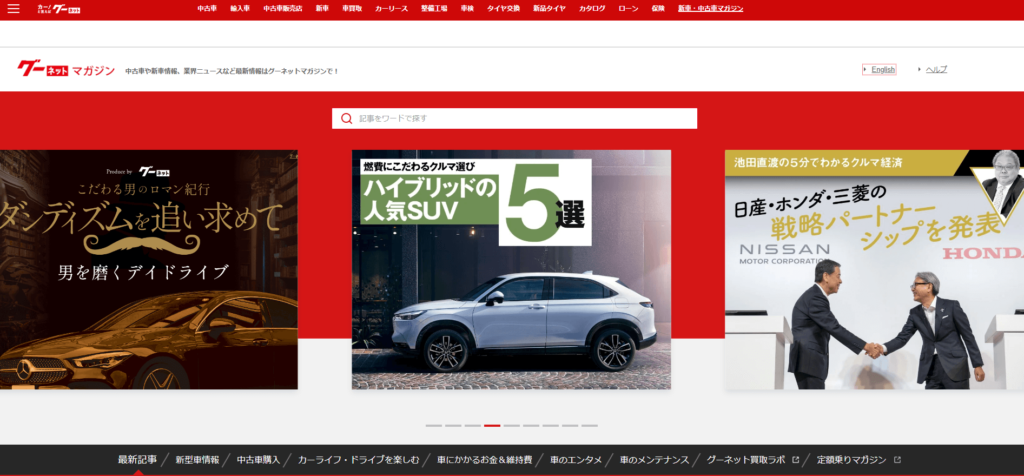Select first carousel indicator dash
The height and width of the screenshot is (476, 1024).
pyautogui.click(x=434, y=426)
